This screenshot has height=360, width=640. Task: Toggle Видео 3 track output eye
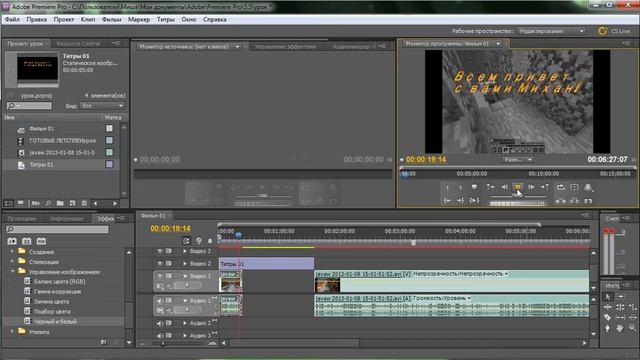(x=160, y=251)
